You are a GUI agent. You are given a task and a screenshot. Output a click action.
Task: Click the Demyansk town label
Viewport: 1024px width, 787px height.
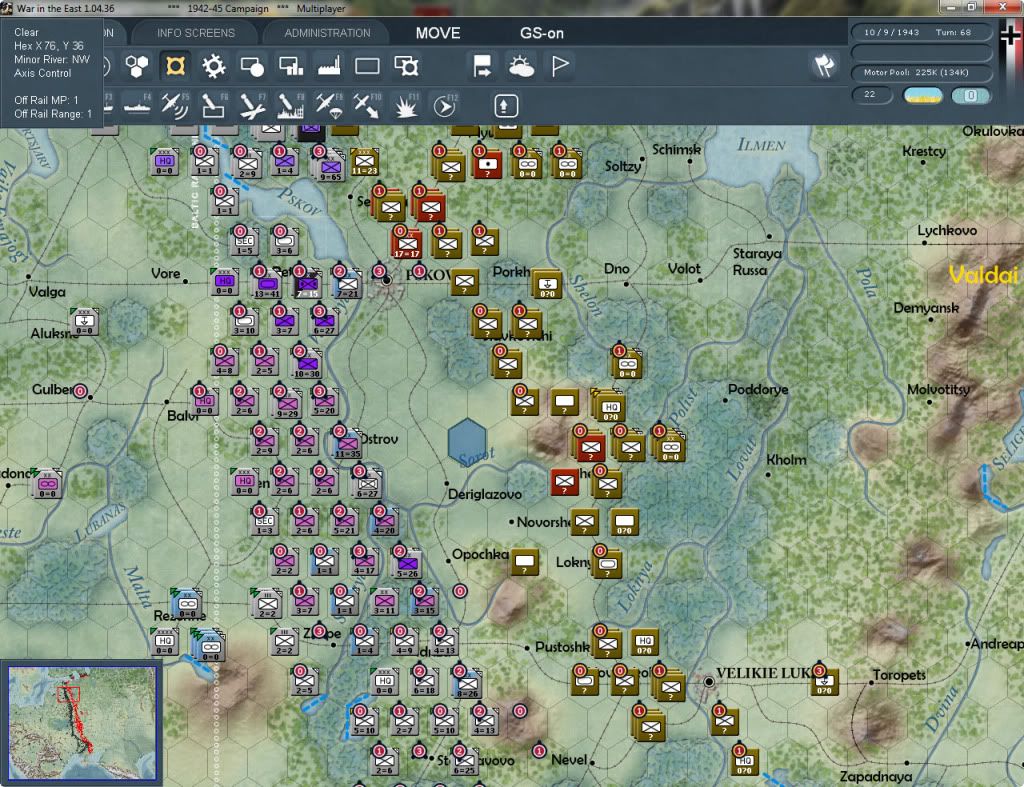(926, 308)
